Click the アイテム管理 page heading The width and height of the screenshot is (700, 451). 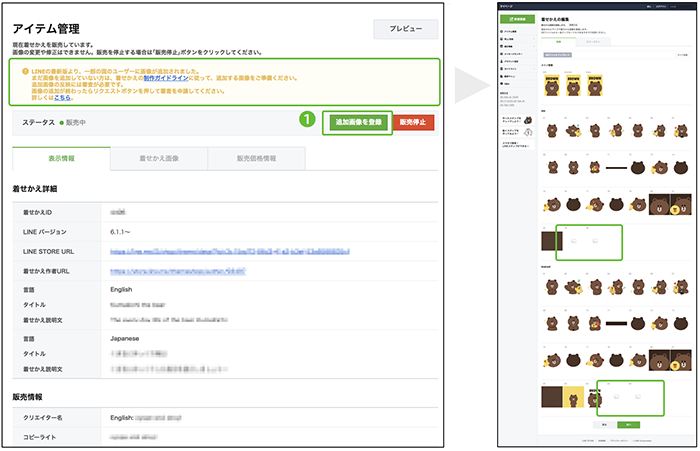[x=46, y=29]
